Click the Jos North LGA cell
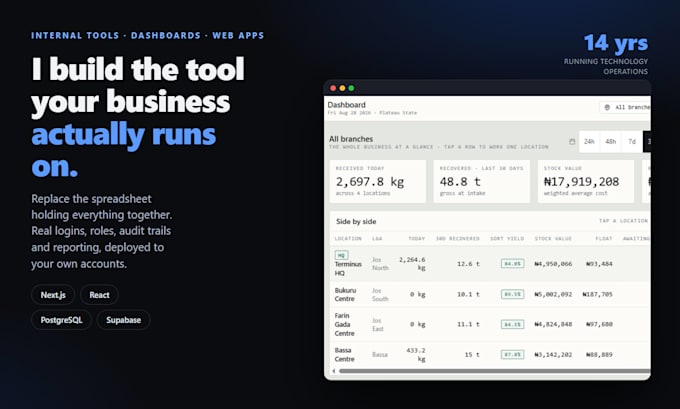Image resolution: width=680 pixels, height=409 pixels. [380, 264]
